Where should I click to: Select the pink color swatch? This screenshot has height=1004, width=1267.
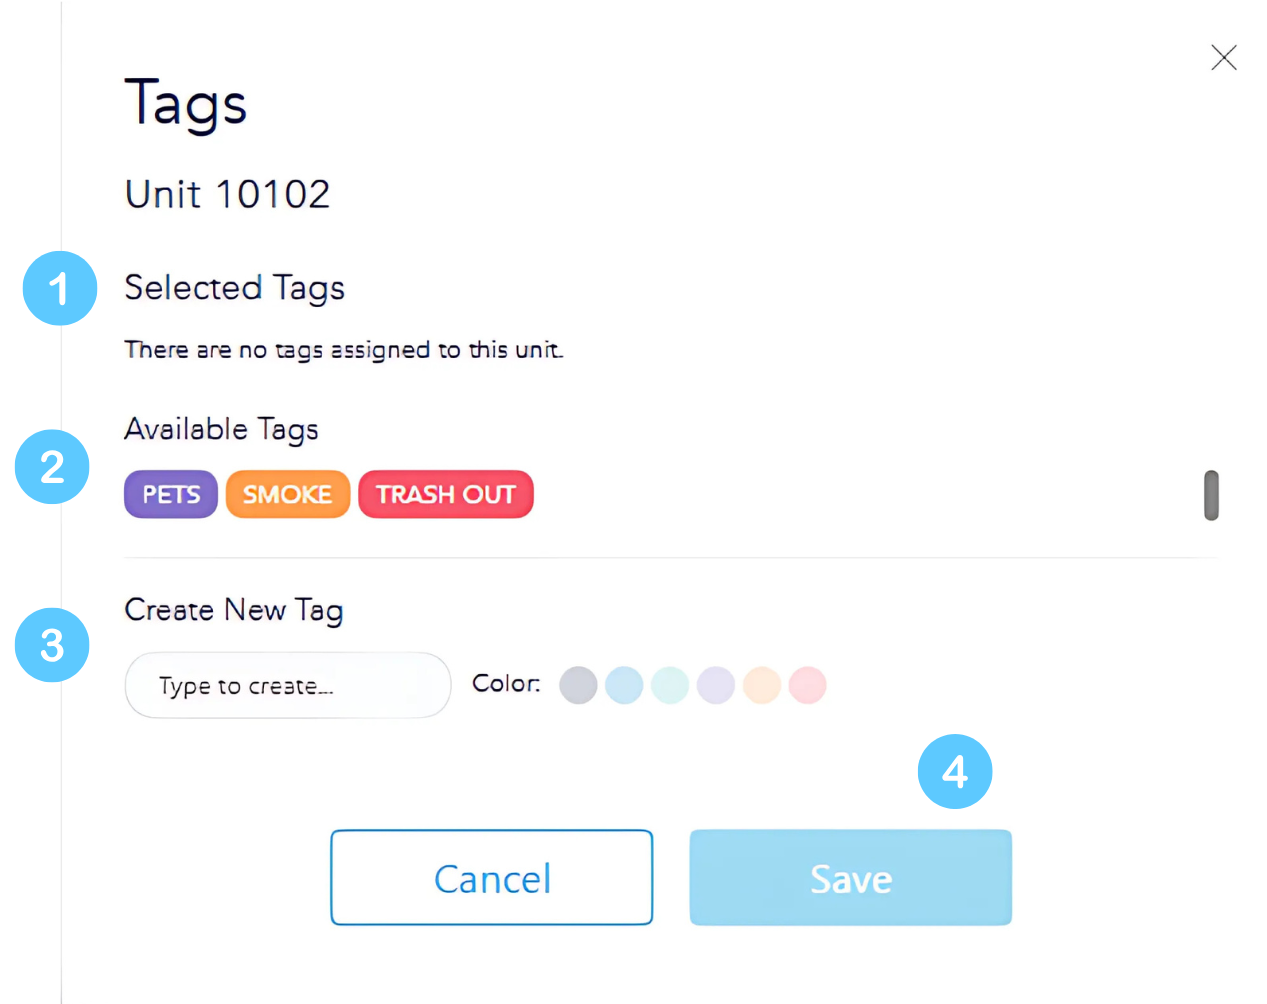(808, 686)
